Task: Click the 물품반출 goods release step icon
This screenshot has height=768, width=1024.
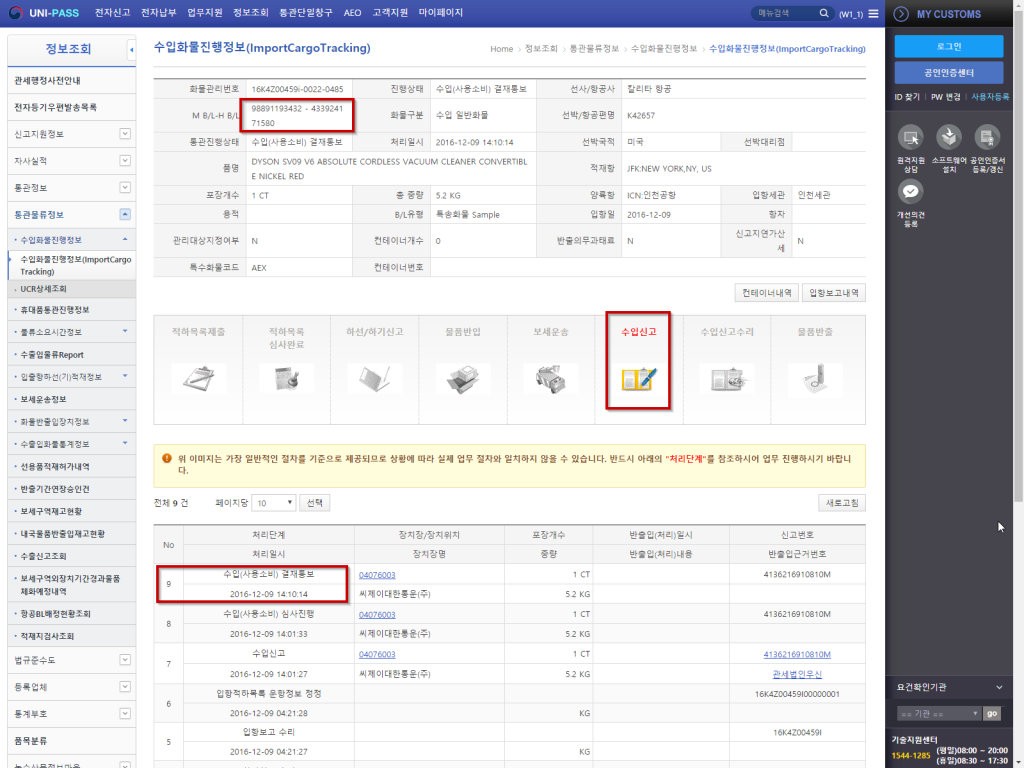Action: [814, 378]
